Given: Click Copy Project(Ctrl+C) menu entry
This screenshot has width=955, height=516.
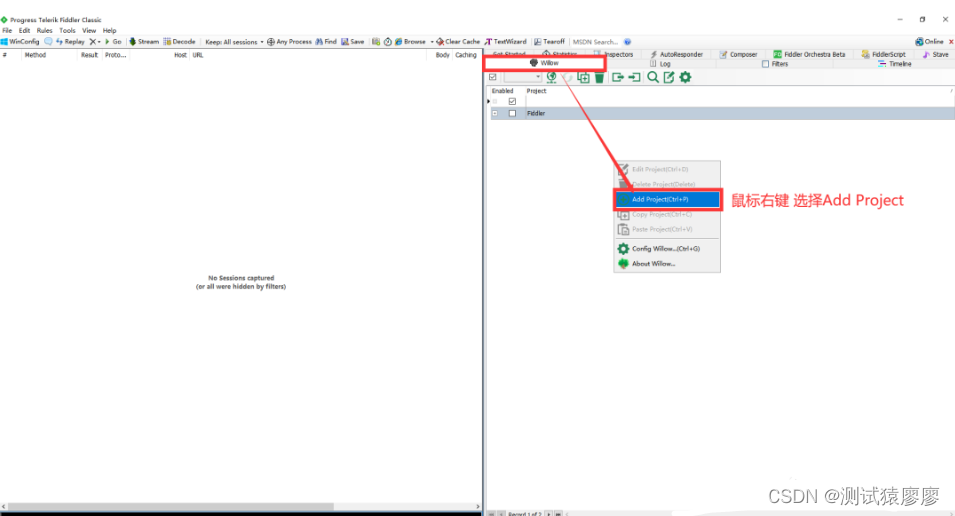Looking at the screenshot, I should 668,214.
